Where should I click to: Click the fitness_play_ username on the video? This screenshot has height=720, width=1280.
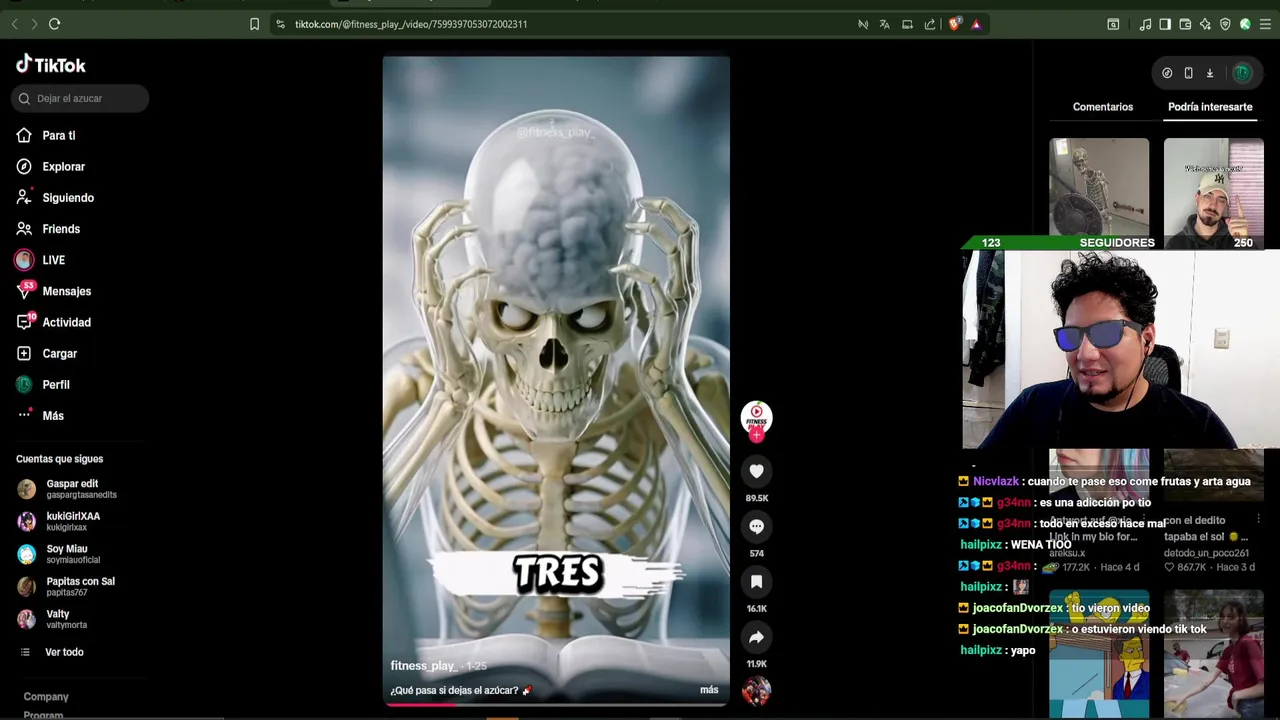423,666
